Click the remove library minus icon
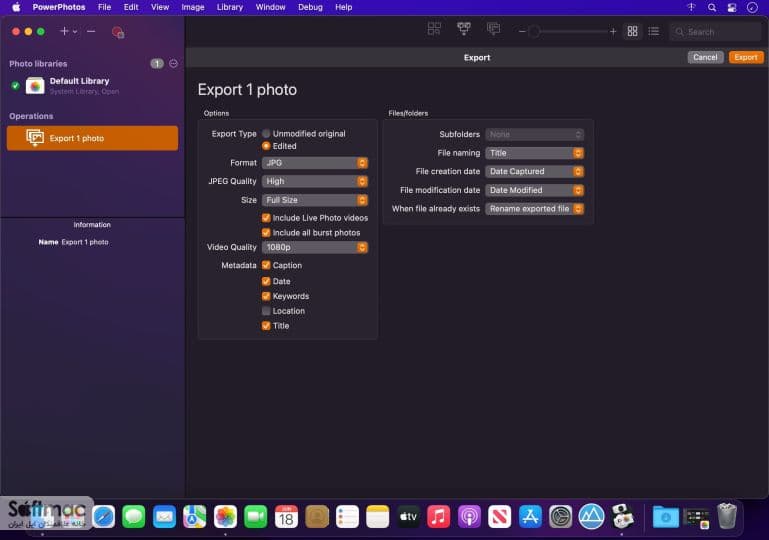 (x=91, y=31)
